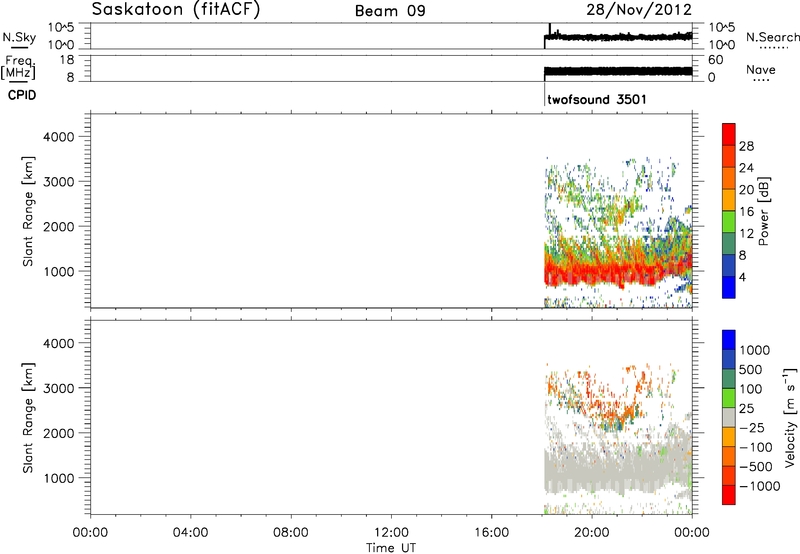Click the '-1000' tick on Velocity colorbar

(x=759, y=486)
